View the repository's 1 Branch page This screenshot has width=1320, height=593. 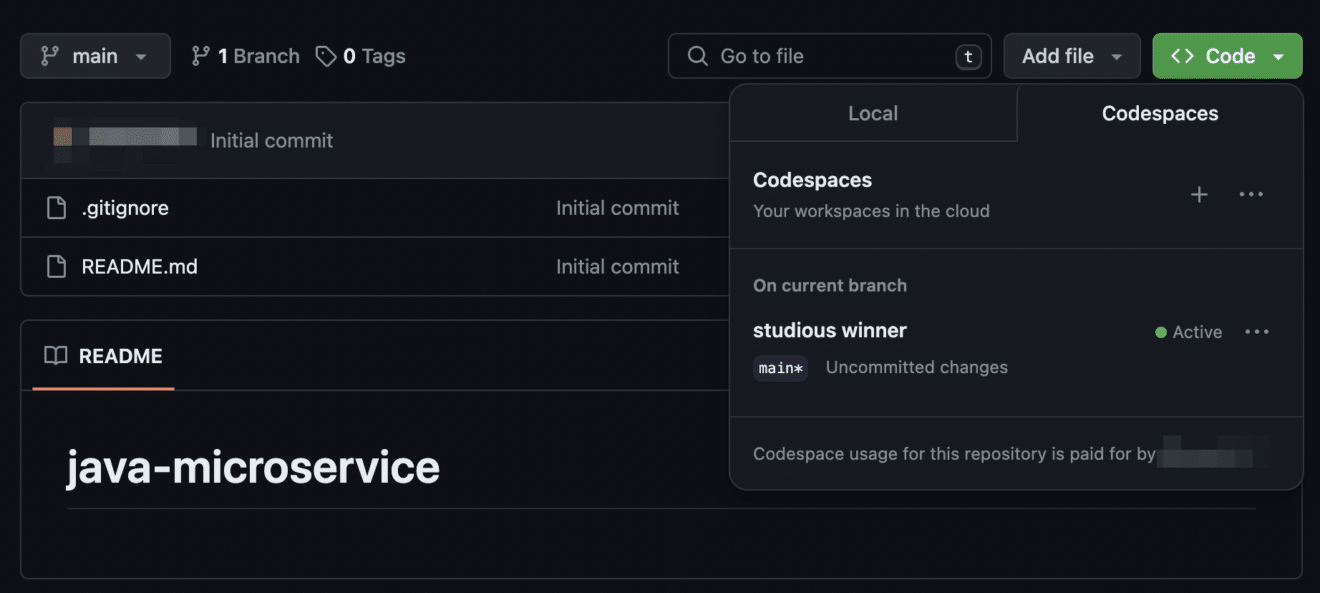[x=254, y=56]
